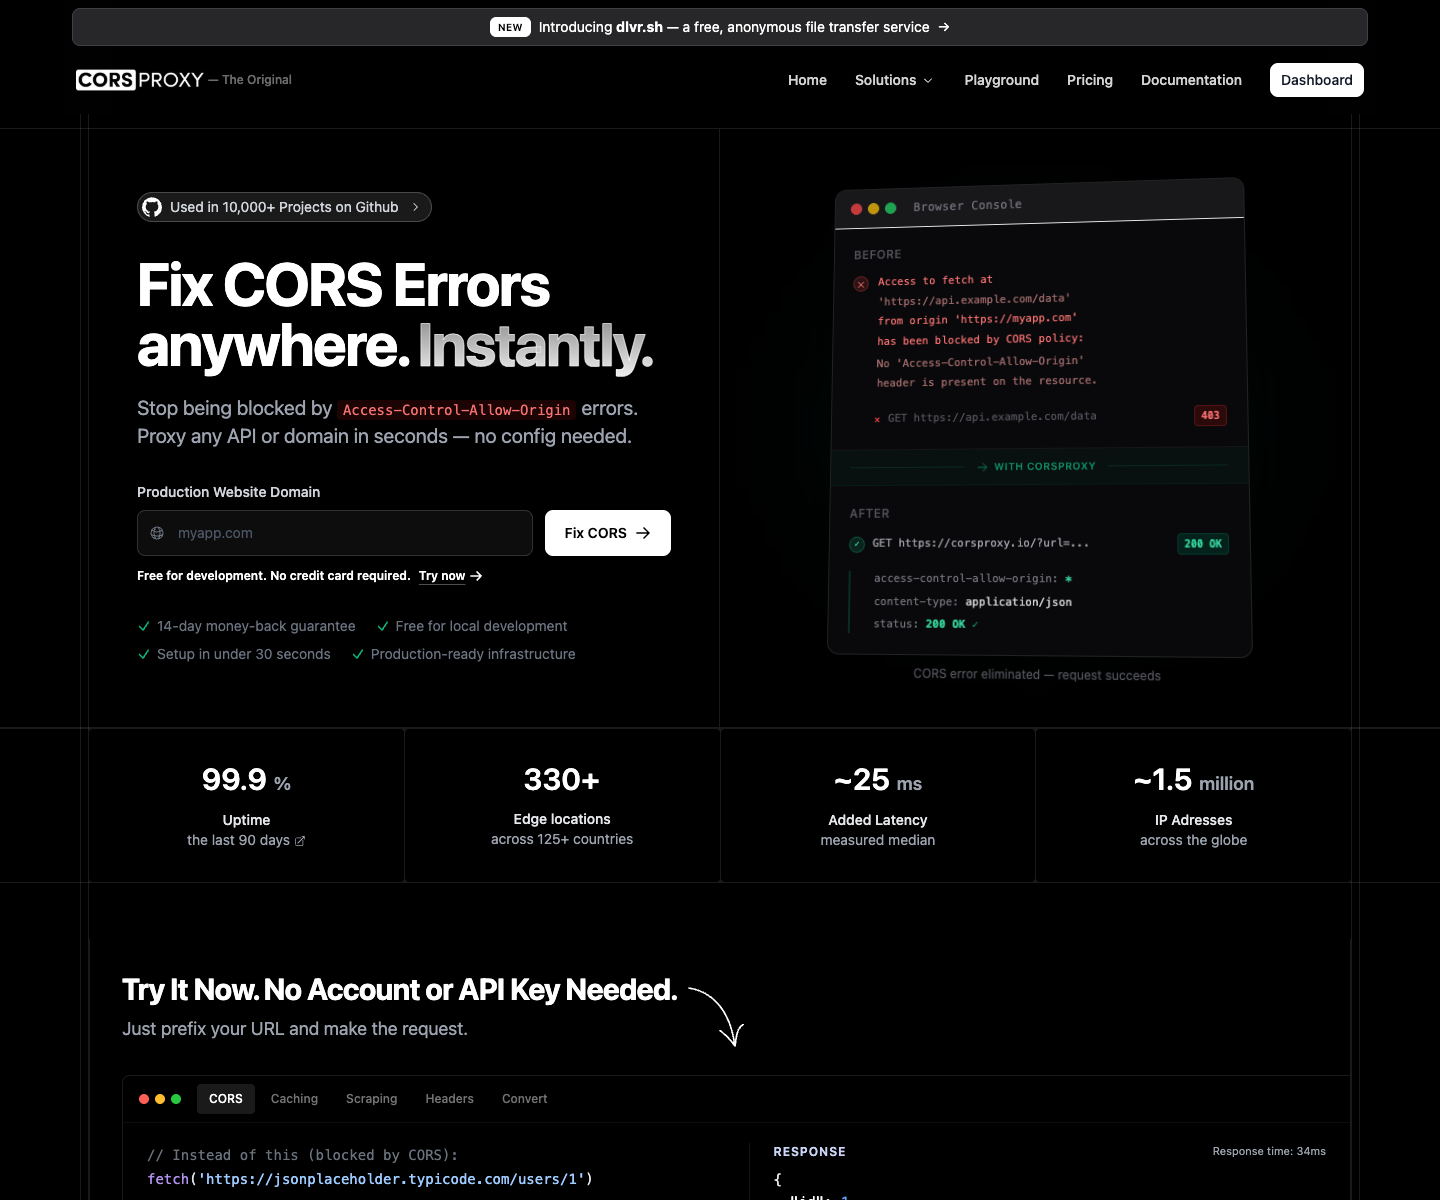Image resolution: width=1440 pixels, height=1200 pixels.
Task: Click the checkmark beside 14-day money-back guarantee
Action: tap(144, 626)
